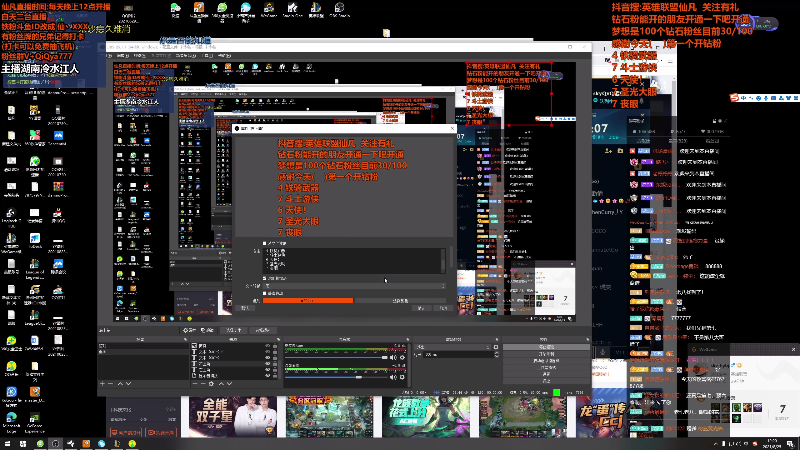Move the selected scene up
The height and width of the screenshot is (450, 800).
(x=120, y=383)
